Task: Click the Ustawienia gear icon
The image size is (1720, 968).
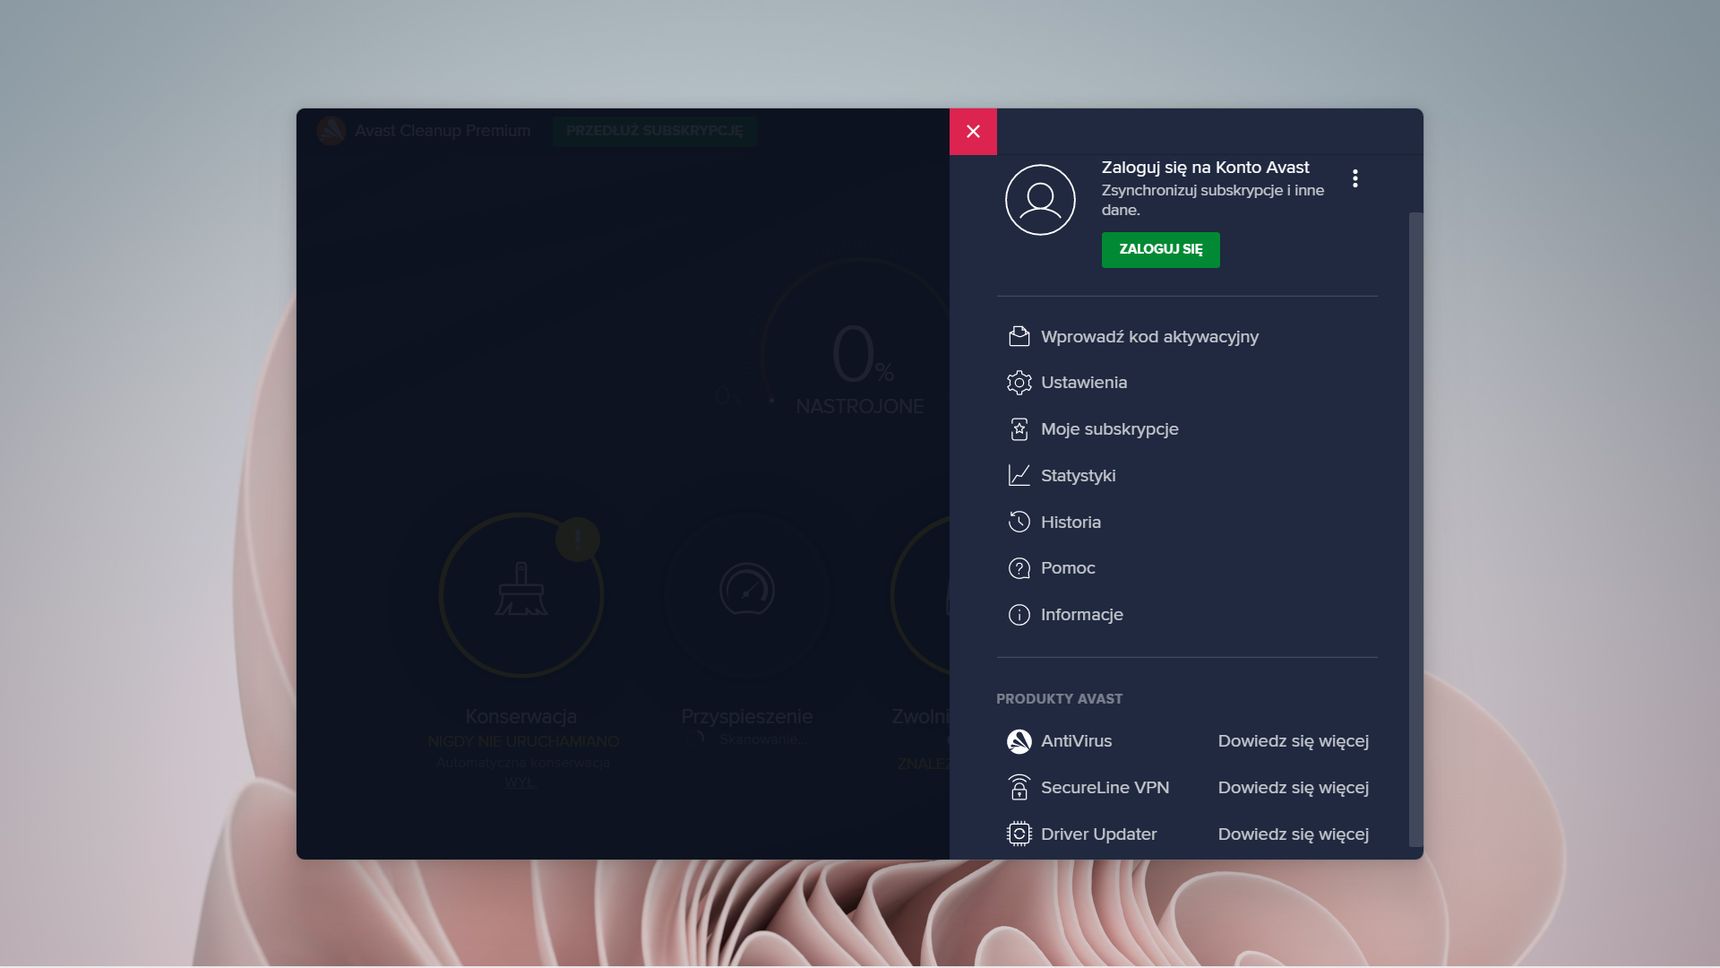Action: click(x=1019, y=382)
